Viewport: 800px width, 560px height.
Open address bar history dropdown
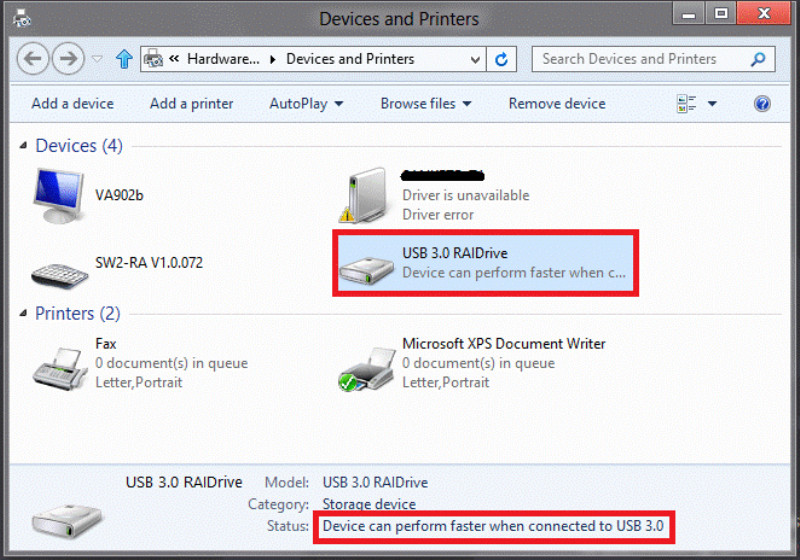tap(475, 60)
